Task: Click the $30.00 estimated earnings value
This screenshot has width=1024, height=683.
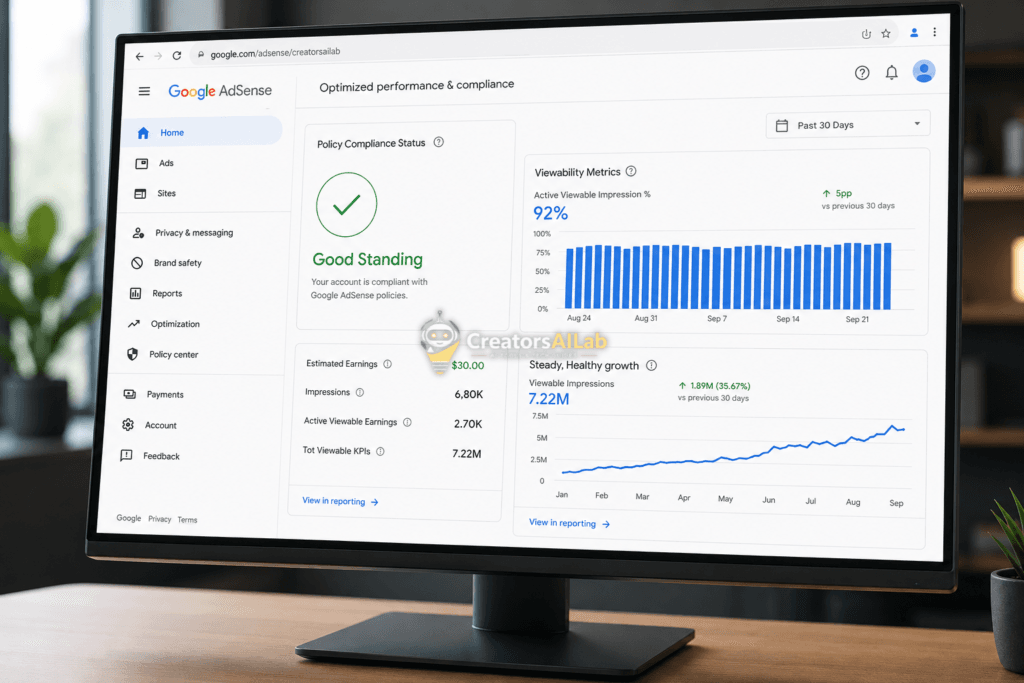Action: [468, 366]
